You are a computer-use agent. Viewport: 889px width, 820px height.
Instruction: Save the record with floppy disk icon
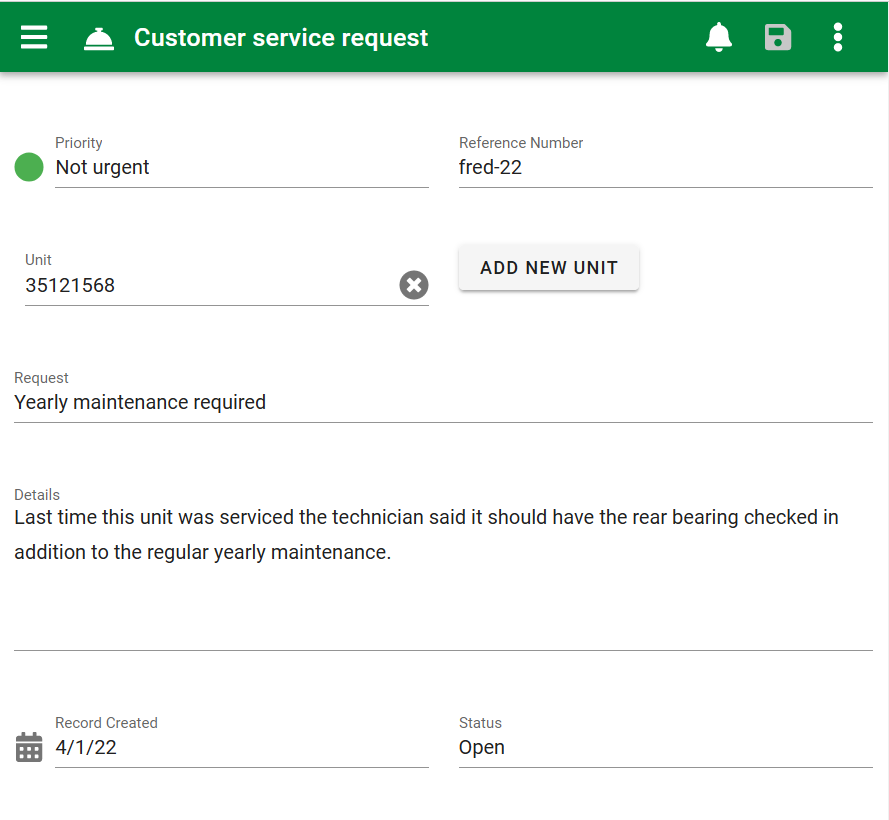coord(778,37)
